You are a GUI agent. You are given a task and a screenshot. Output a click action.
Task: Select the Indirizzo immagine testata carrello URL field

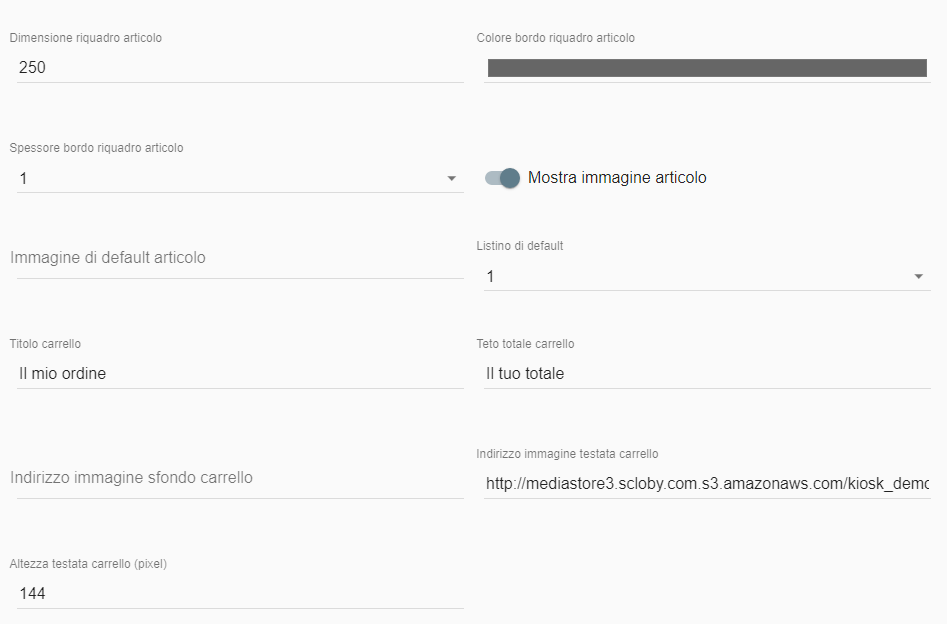(x=707, y=483)
